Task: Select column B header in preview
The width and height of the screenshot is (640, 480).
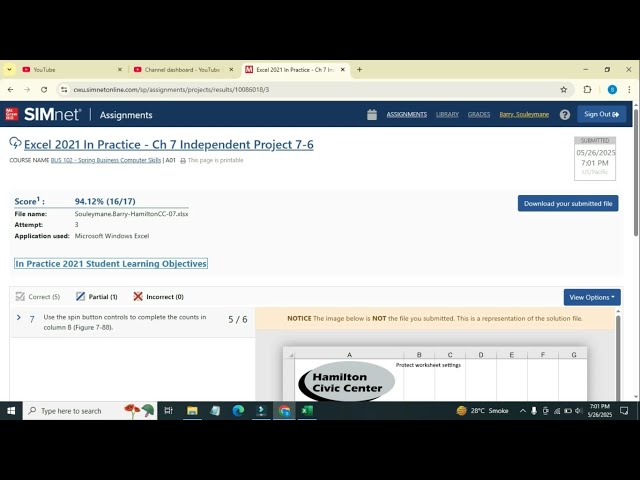Action: [419, 355]
